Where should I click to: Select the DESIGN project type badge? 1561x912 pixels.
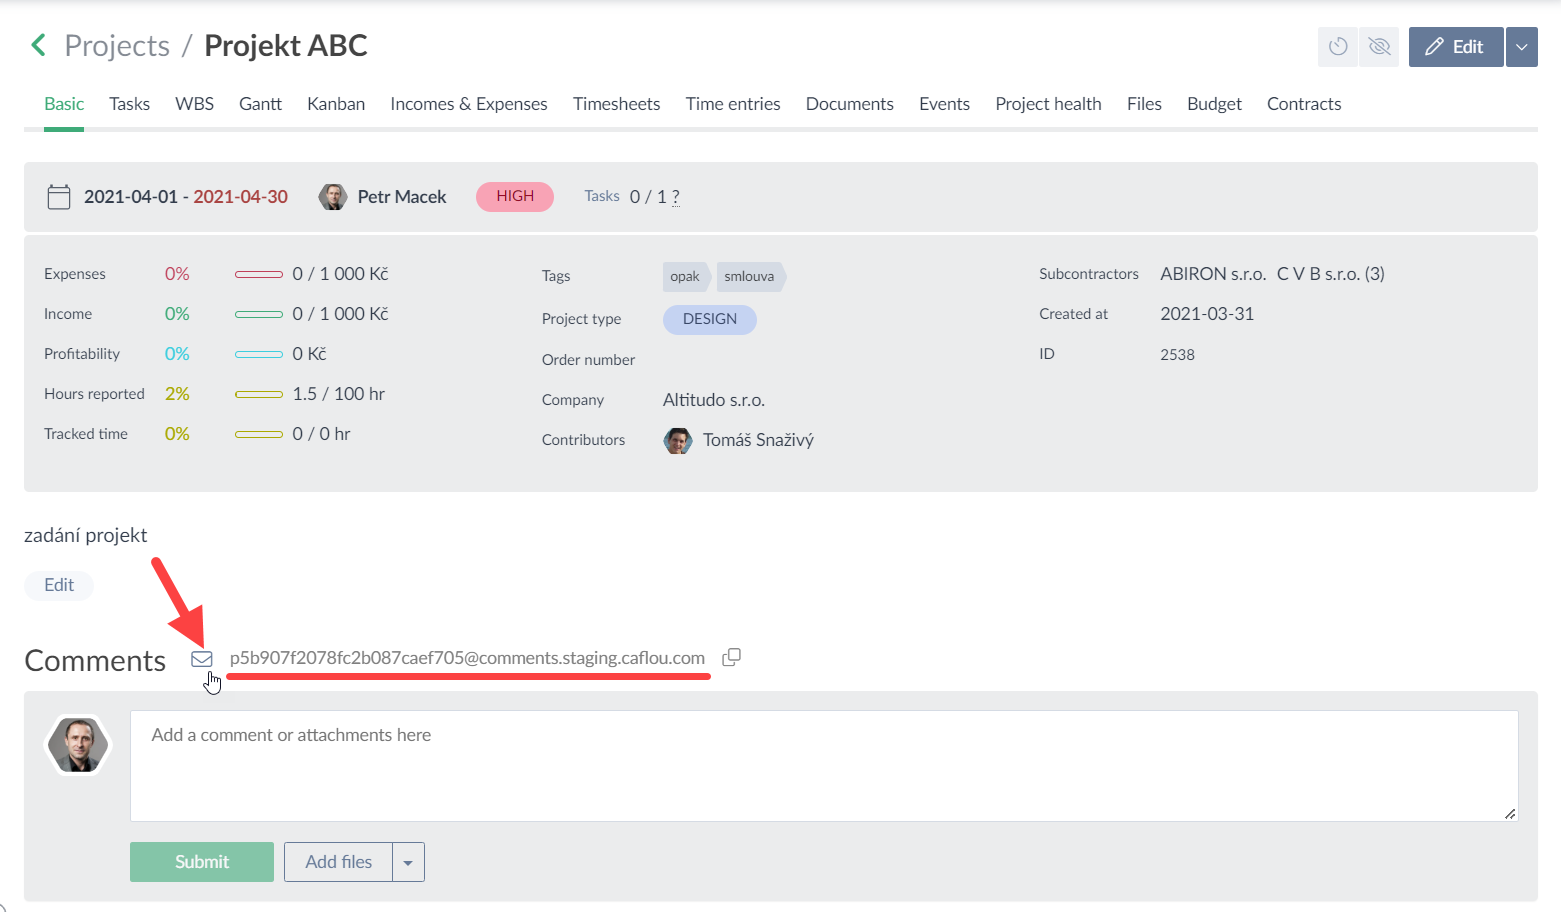tap(709, 319)
